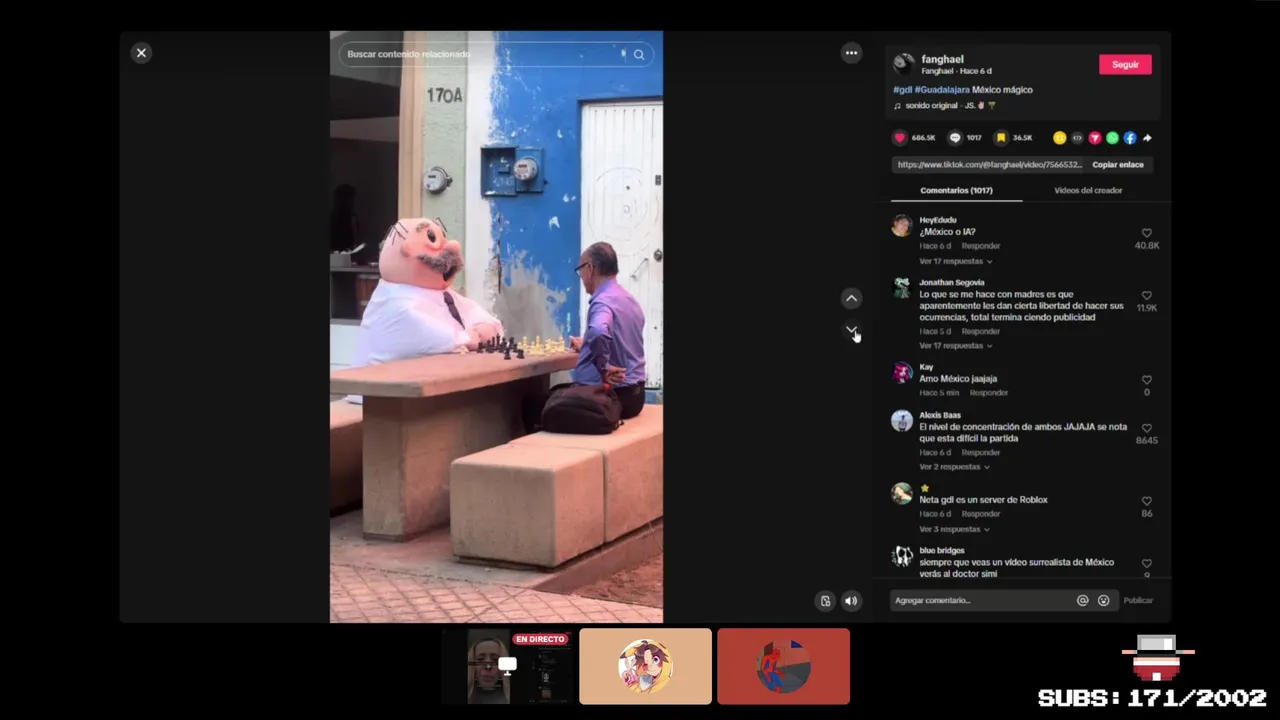The width and height of the screenshot is (1280, 720).
Task: Click the TikTok video URL text
Action: tap(989, 165)
